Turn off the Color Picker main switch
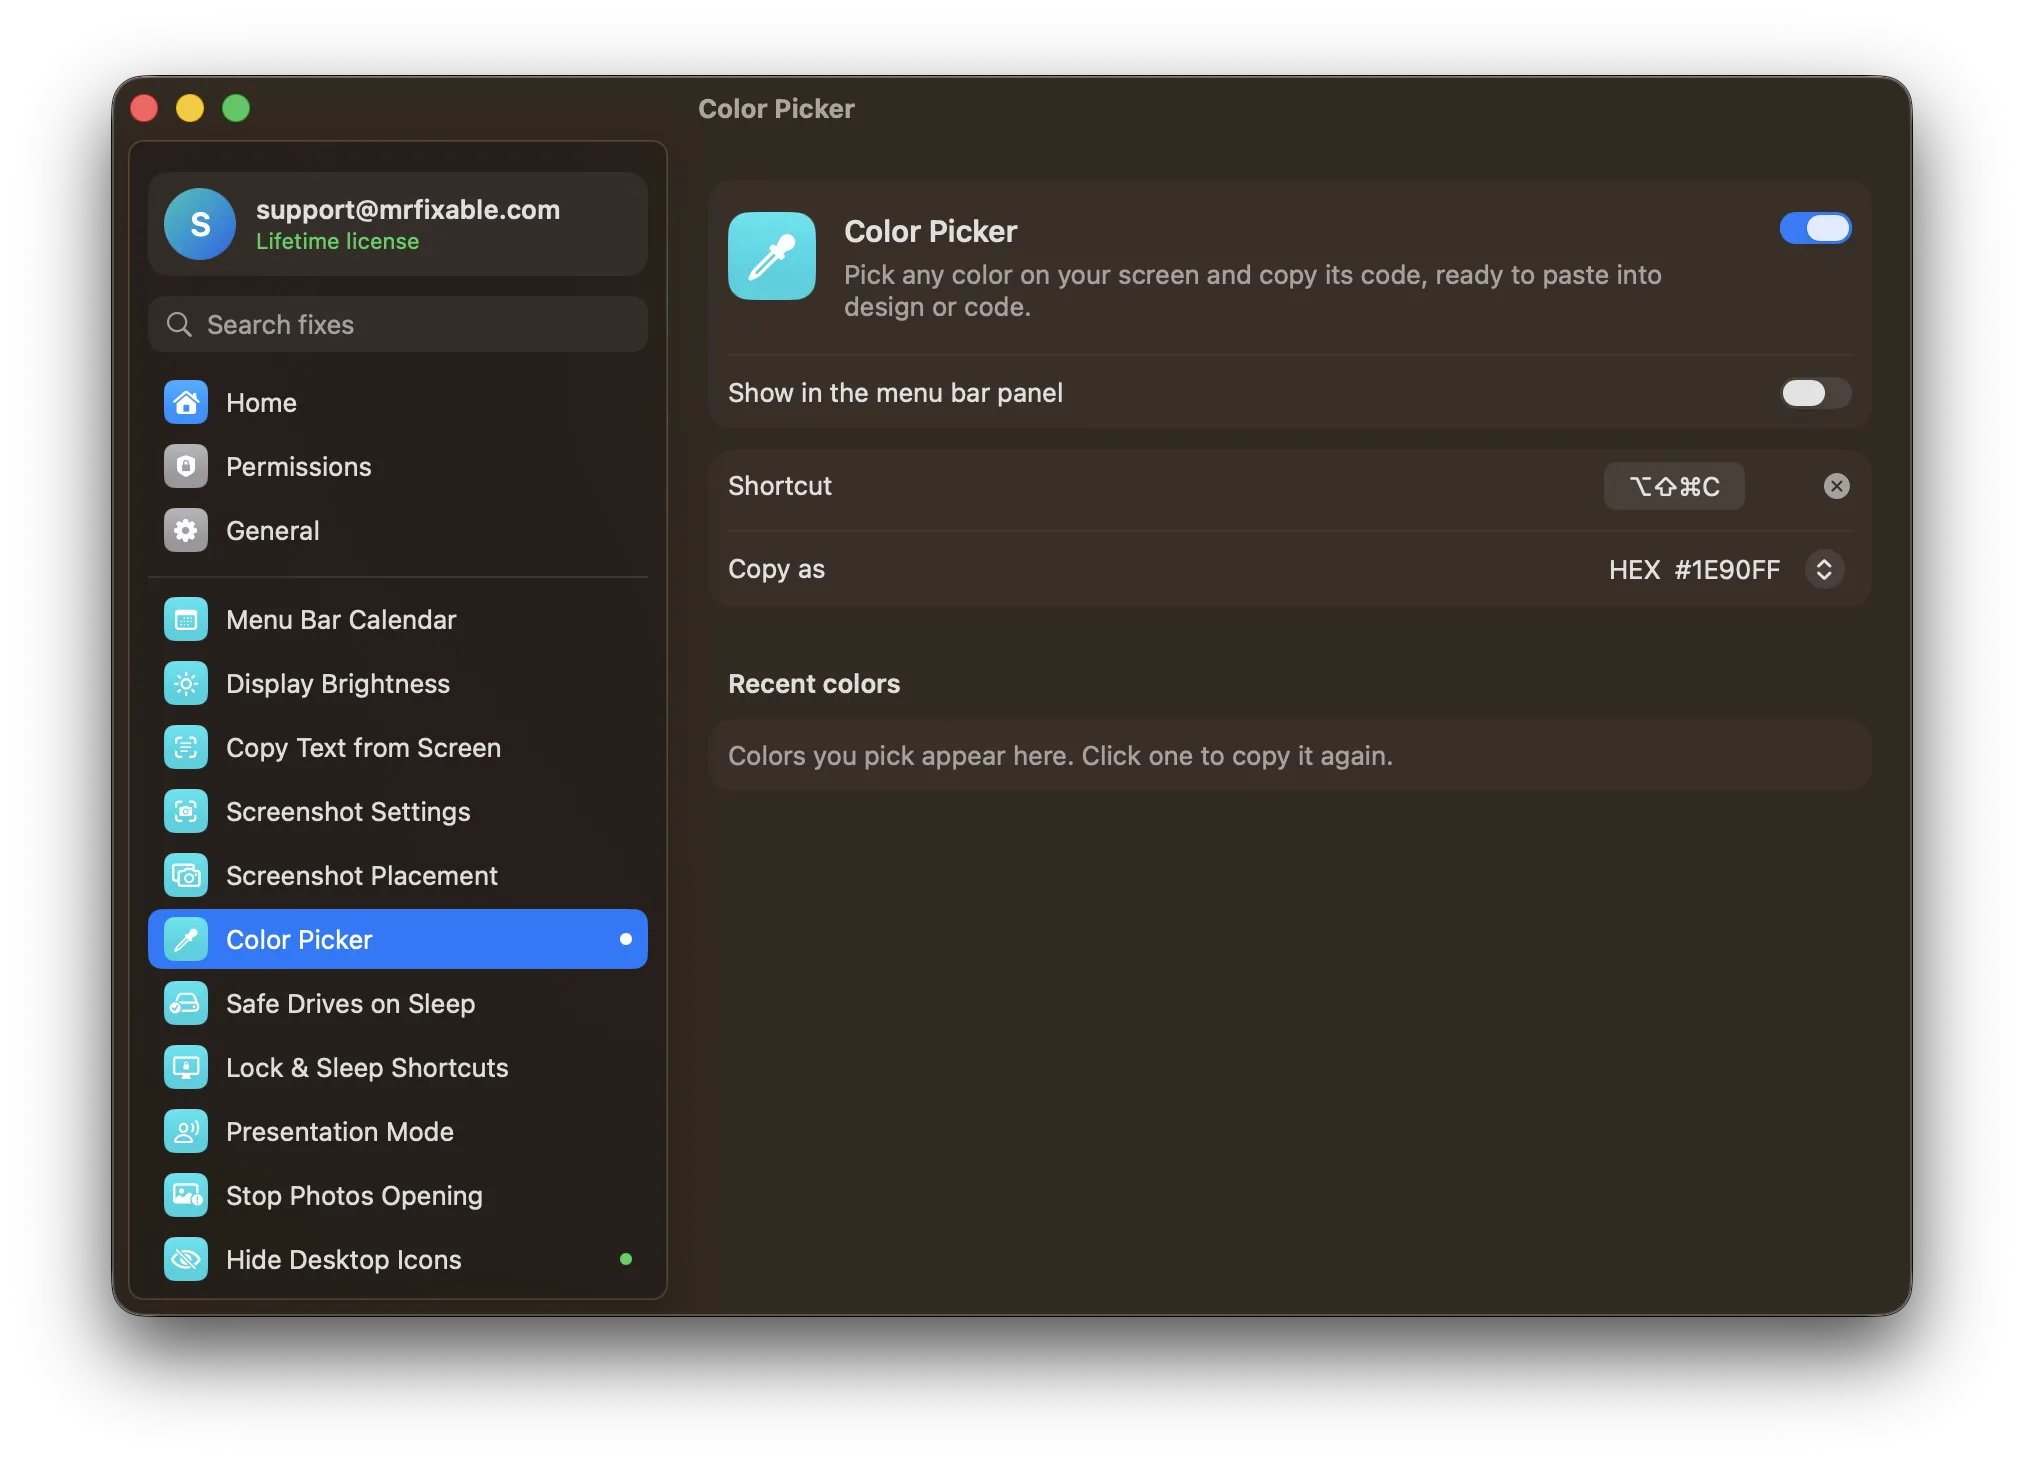 pyautogui.click(x=1815, y=228)
